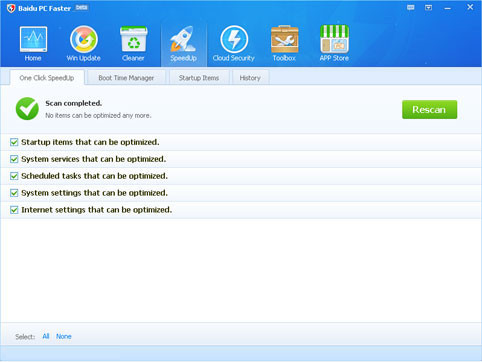
Task: Open the Home monitor icon
Action: 33,40
